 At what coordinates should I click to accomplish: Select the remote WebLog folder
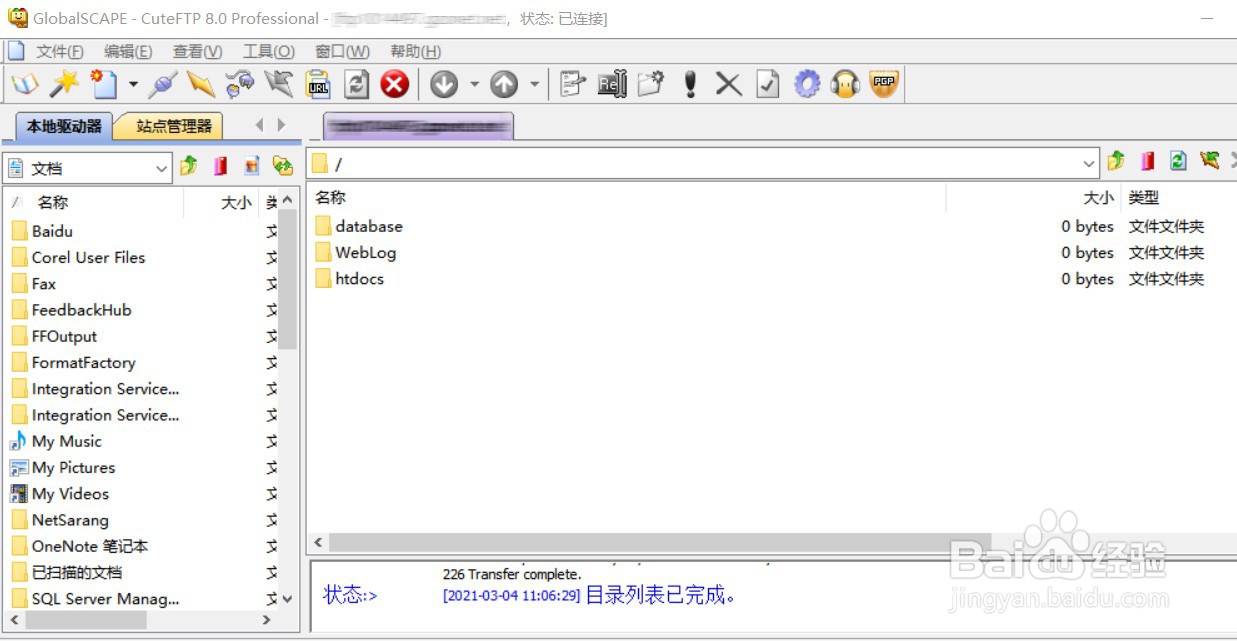pos(355,252)
